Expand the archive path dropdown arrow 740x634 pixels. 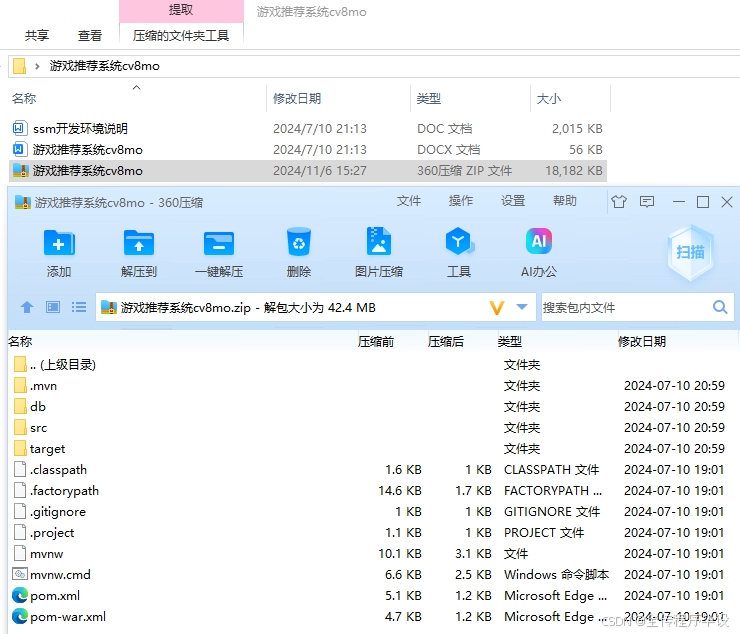coord(522,307)
